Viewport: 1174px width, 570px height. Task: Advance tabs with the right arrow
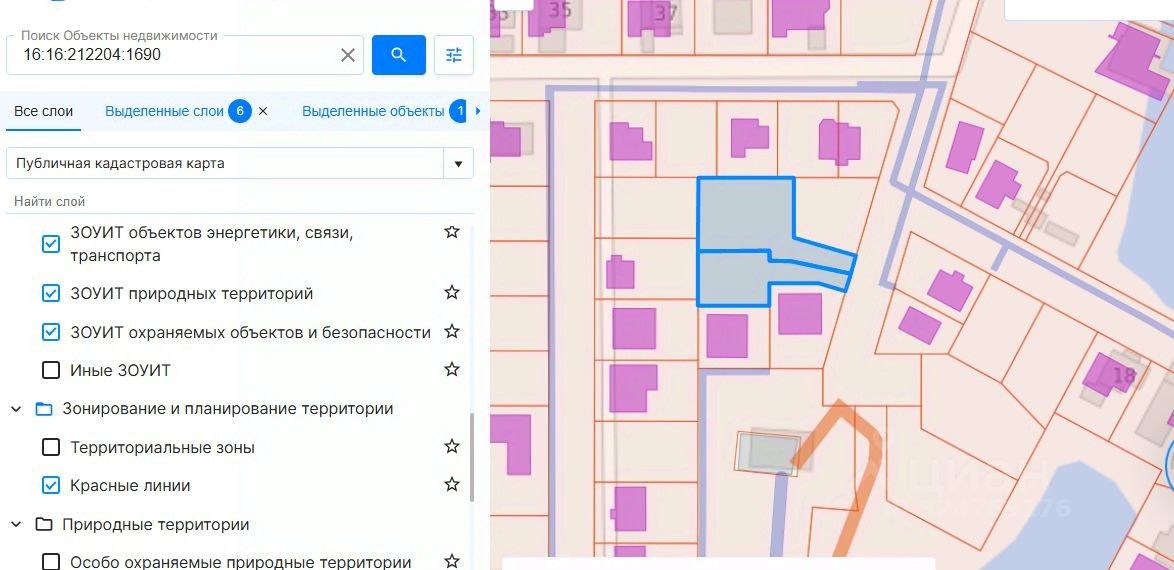[x=478, y=111]
